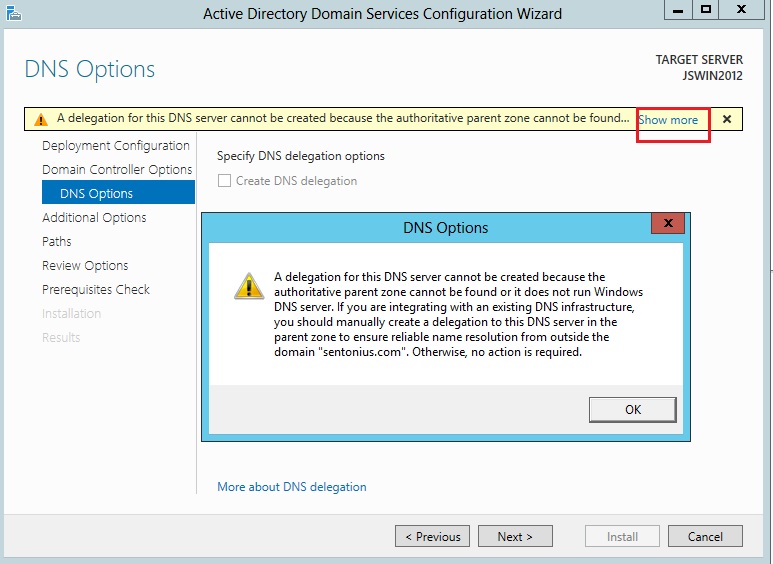Click the warning triangle in yellow banner
The image size is (773, 564).
tap(41, 119)
